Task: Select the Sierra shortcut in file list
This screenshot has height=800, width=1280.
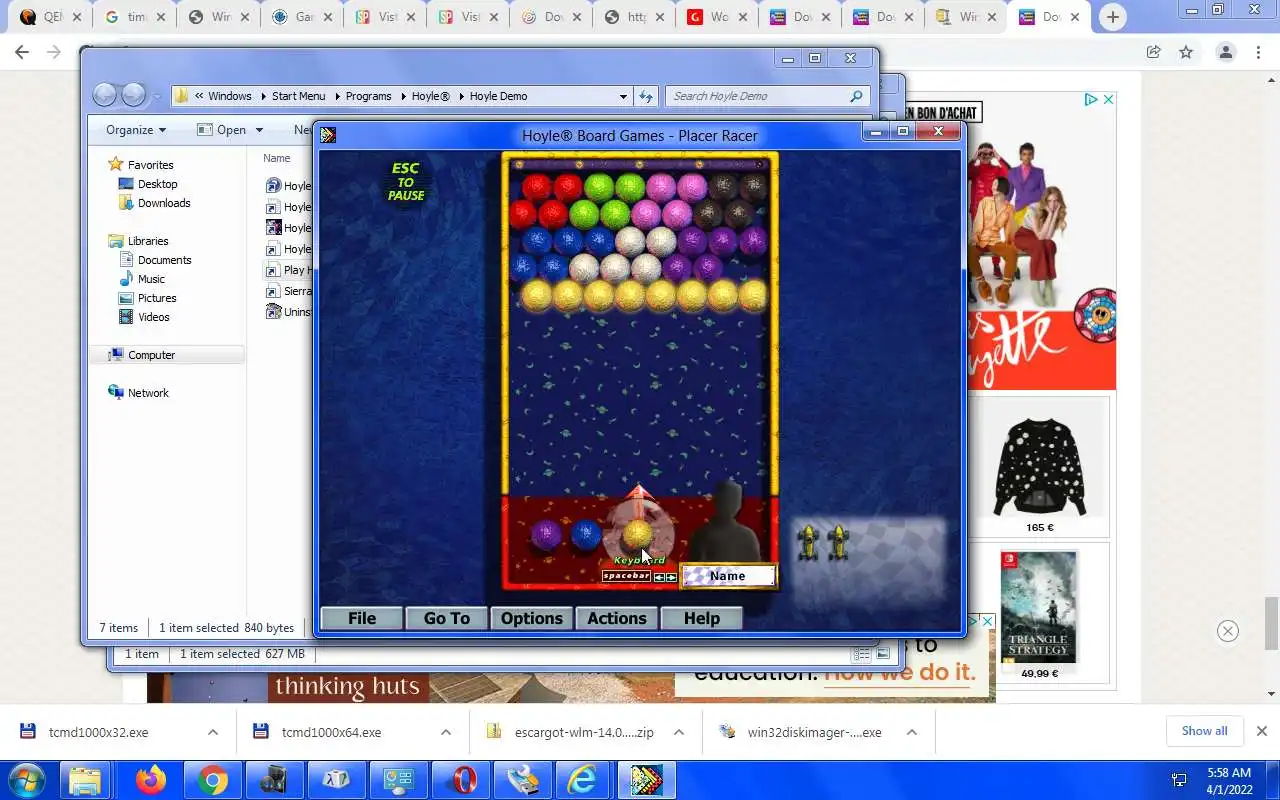Action: coord(289,291)
